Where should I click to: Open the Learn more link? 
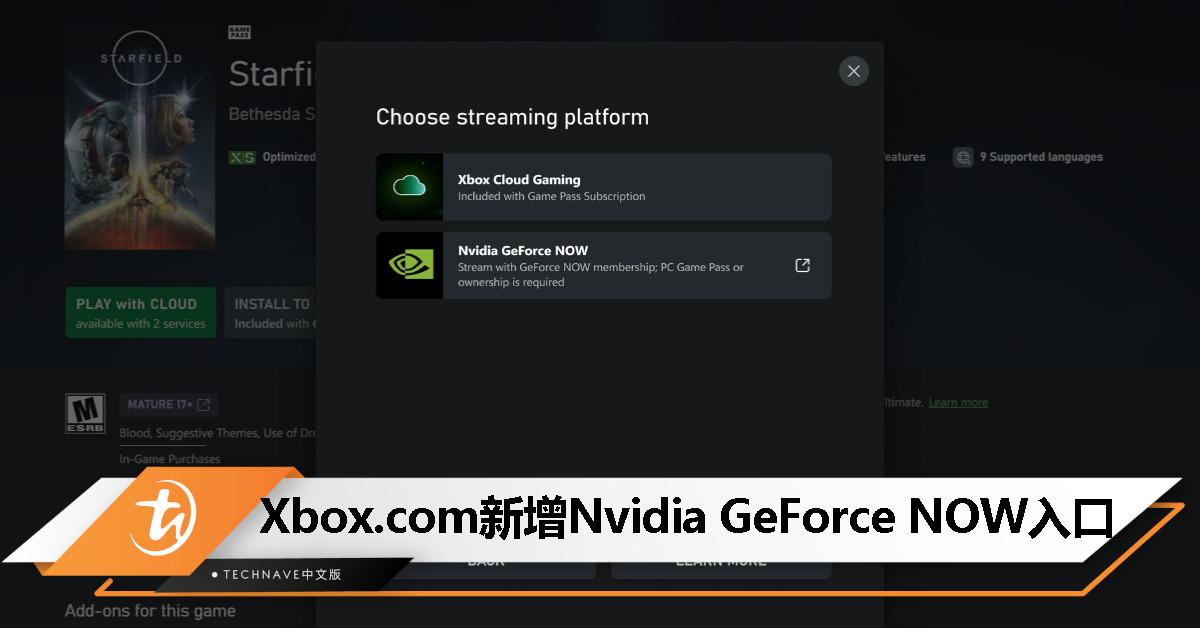coord(958,402)
